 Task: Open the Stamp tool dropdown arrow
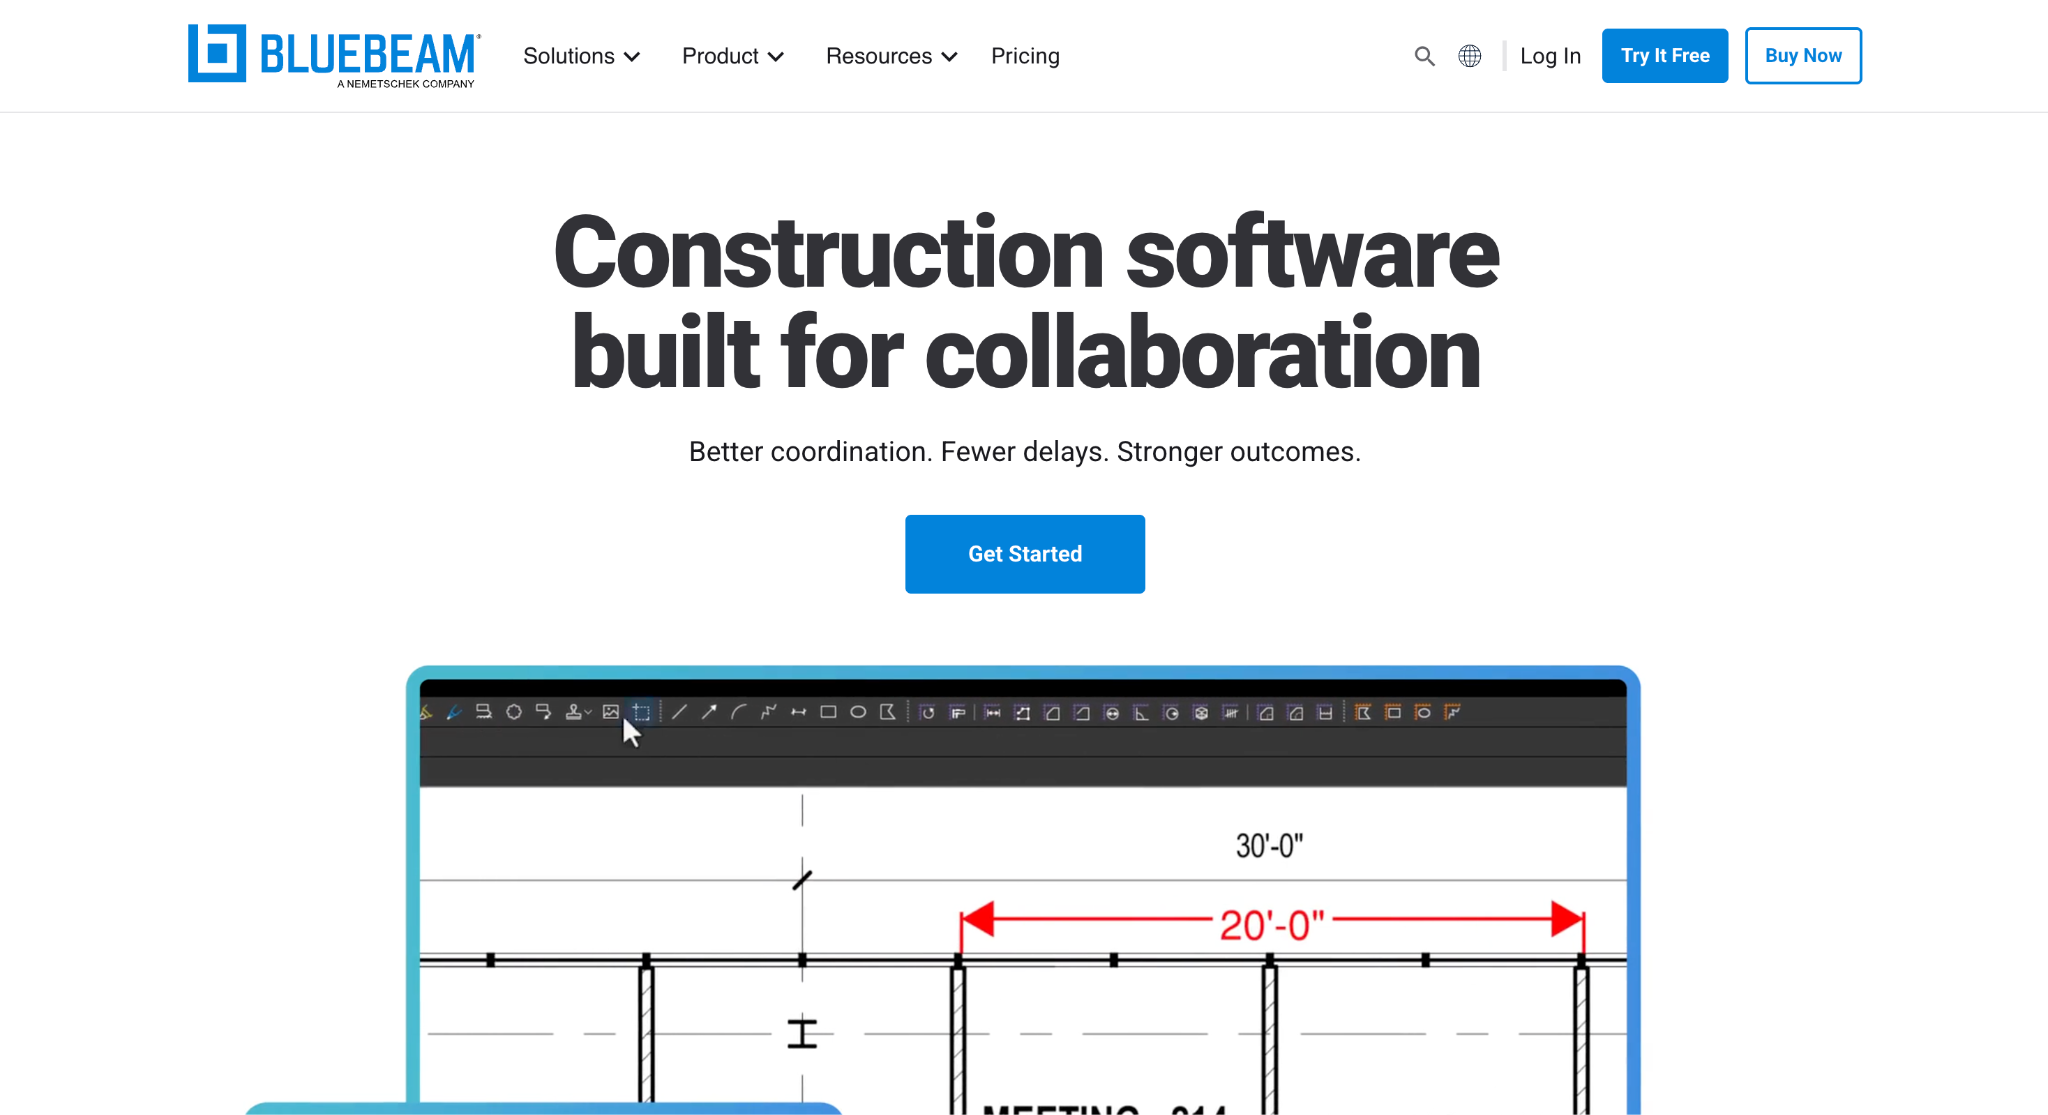pos(589,713)
